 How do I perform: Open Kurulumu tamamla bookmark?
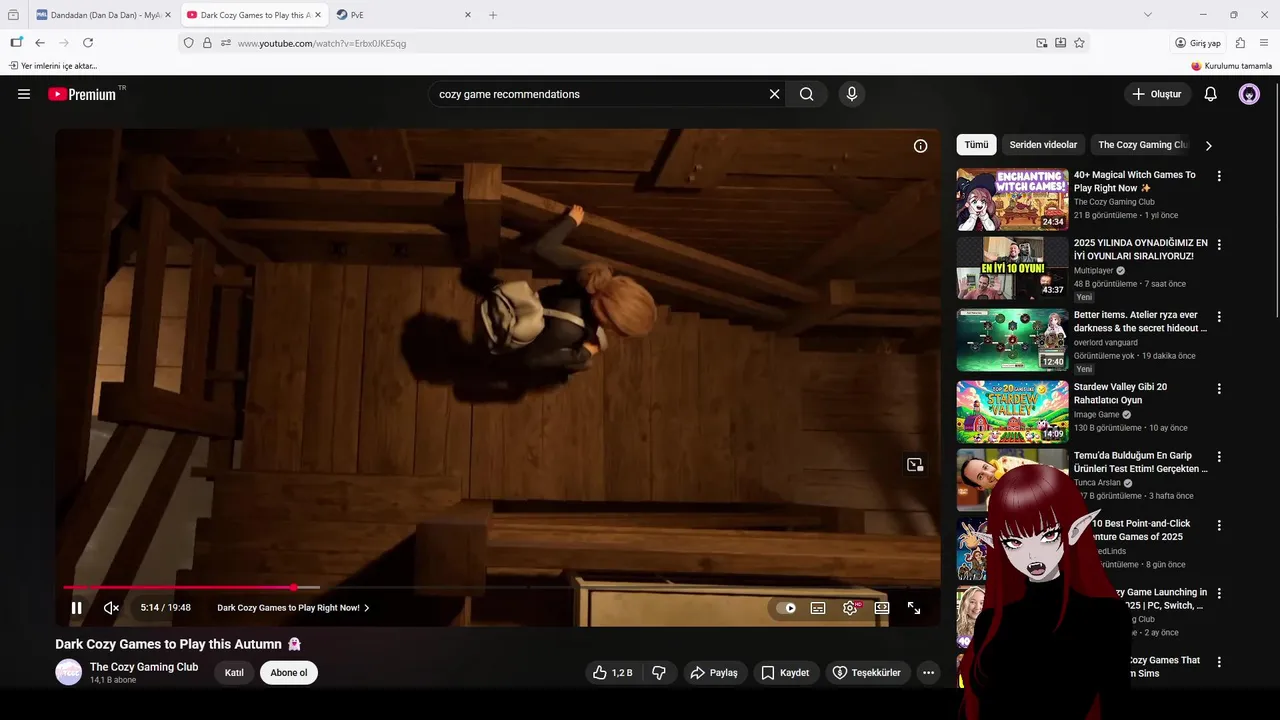(1232, 66)
